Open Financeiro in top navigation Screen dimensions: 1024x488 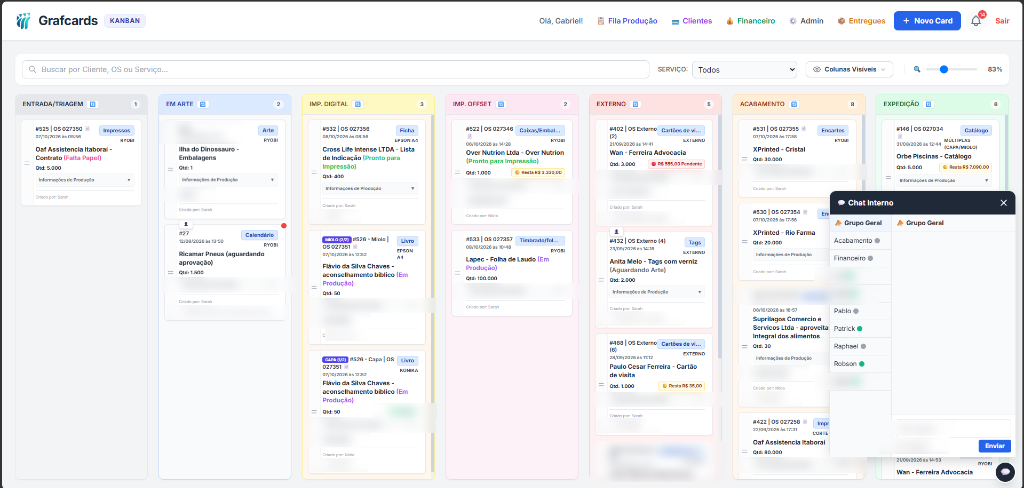click(750, 21)
